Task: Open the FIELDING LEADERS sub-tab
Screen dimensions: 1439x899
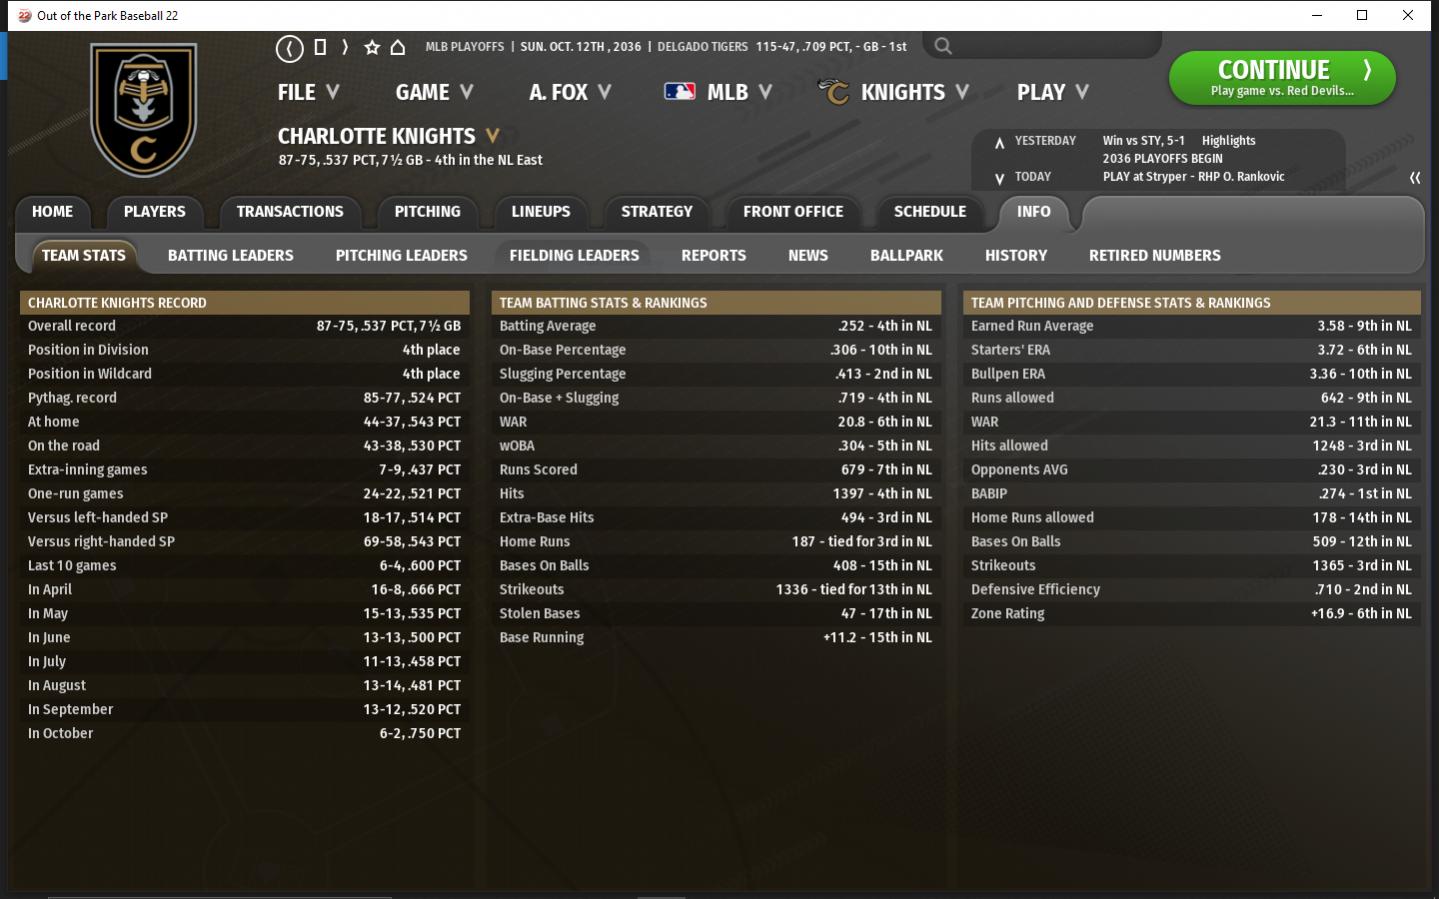Action: tap(574, 256)
